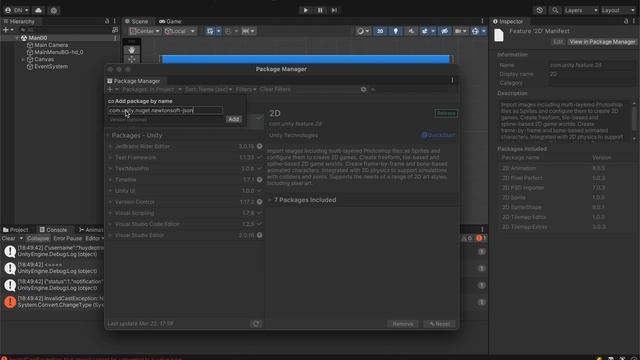
Task: Open the account dropdown in the top left
Action: 17,10
